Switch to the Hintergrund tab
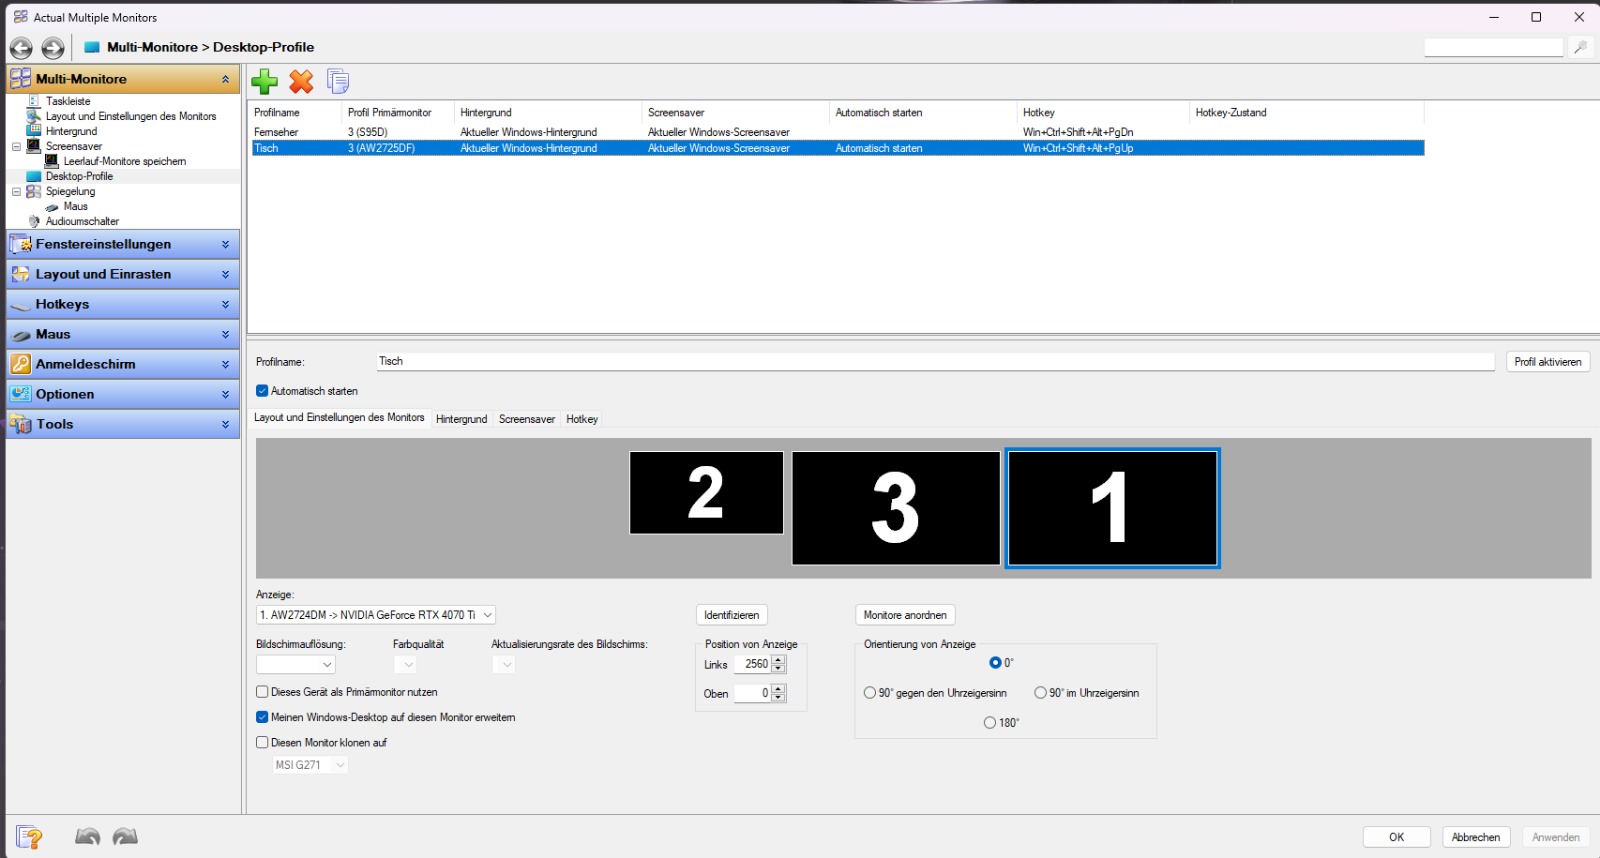Image resolution: width=1600 pixels, height=858 pixels. tap(461, 419)
